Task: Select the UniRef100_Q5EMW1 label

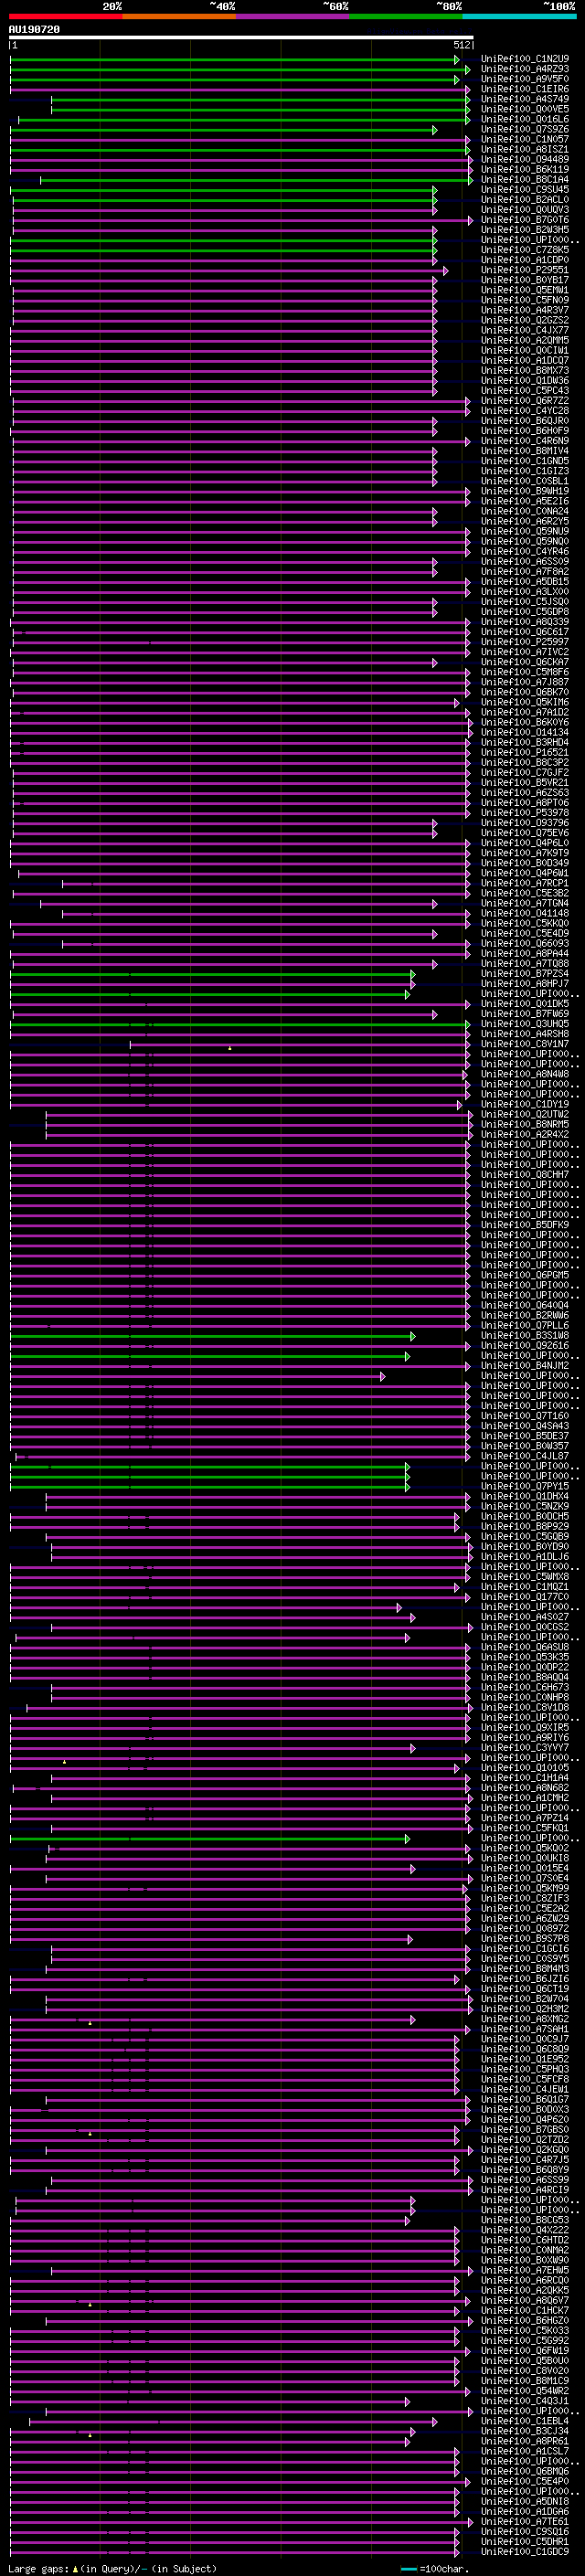Action: coord(525,290)
